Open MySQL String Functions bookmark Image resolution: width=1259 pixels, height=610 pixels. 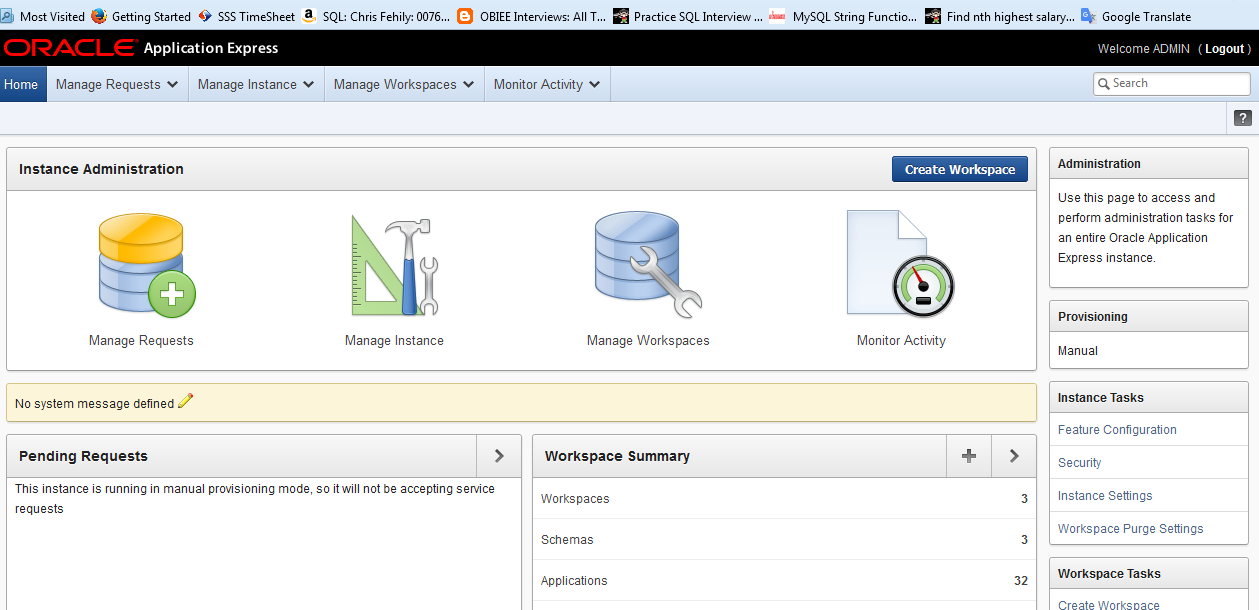(844, 16)
